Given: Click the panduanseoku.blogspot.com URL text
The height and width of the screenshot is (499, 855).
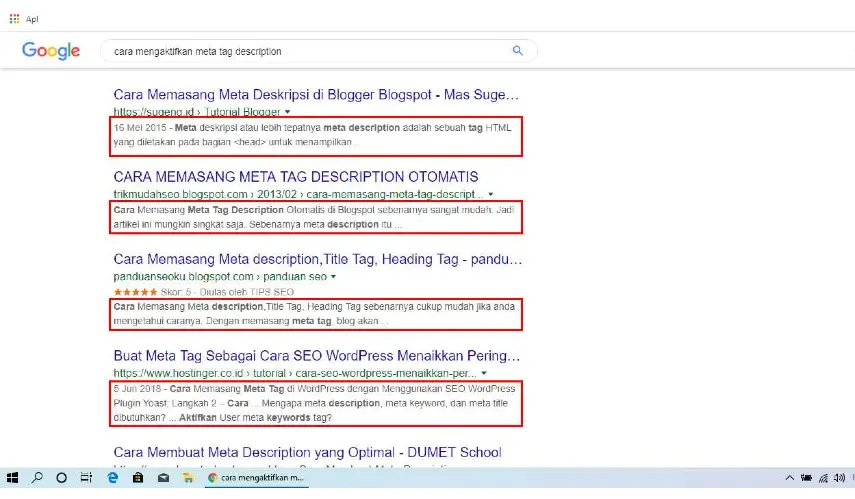Looking at the screenshot, I should coord(220,276).
